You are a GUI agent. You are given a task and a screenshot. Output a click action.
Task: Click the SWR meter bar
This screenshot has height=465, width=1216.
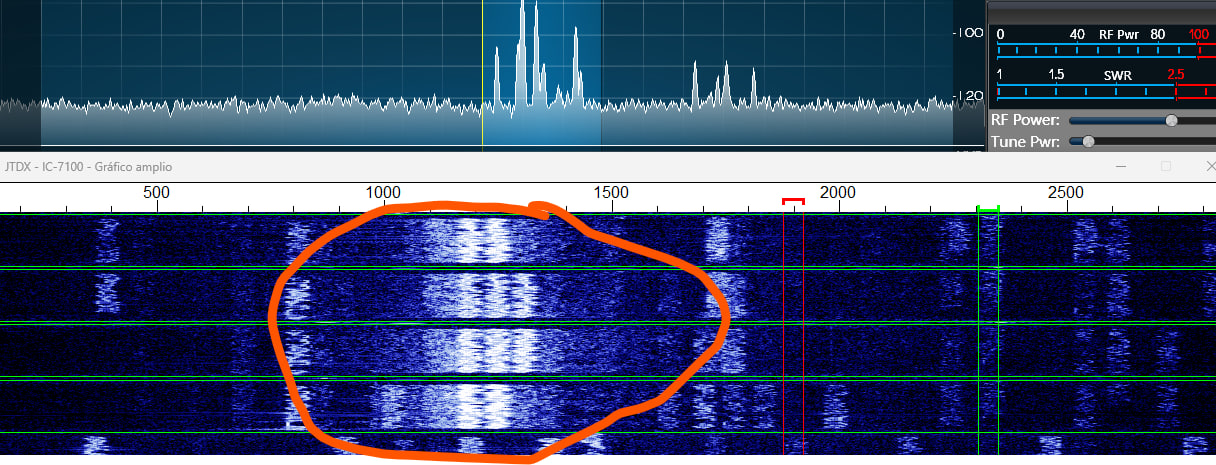coord(1100,91)
